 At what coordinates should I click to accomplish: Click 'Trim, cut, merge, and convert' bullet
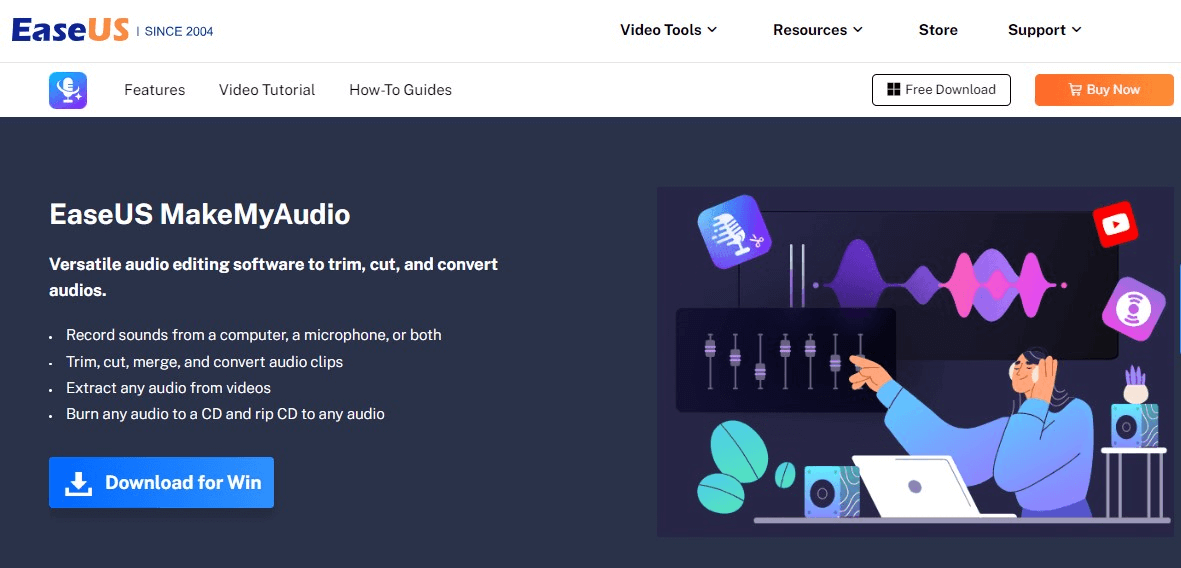tap(204, 362)
